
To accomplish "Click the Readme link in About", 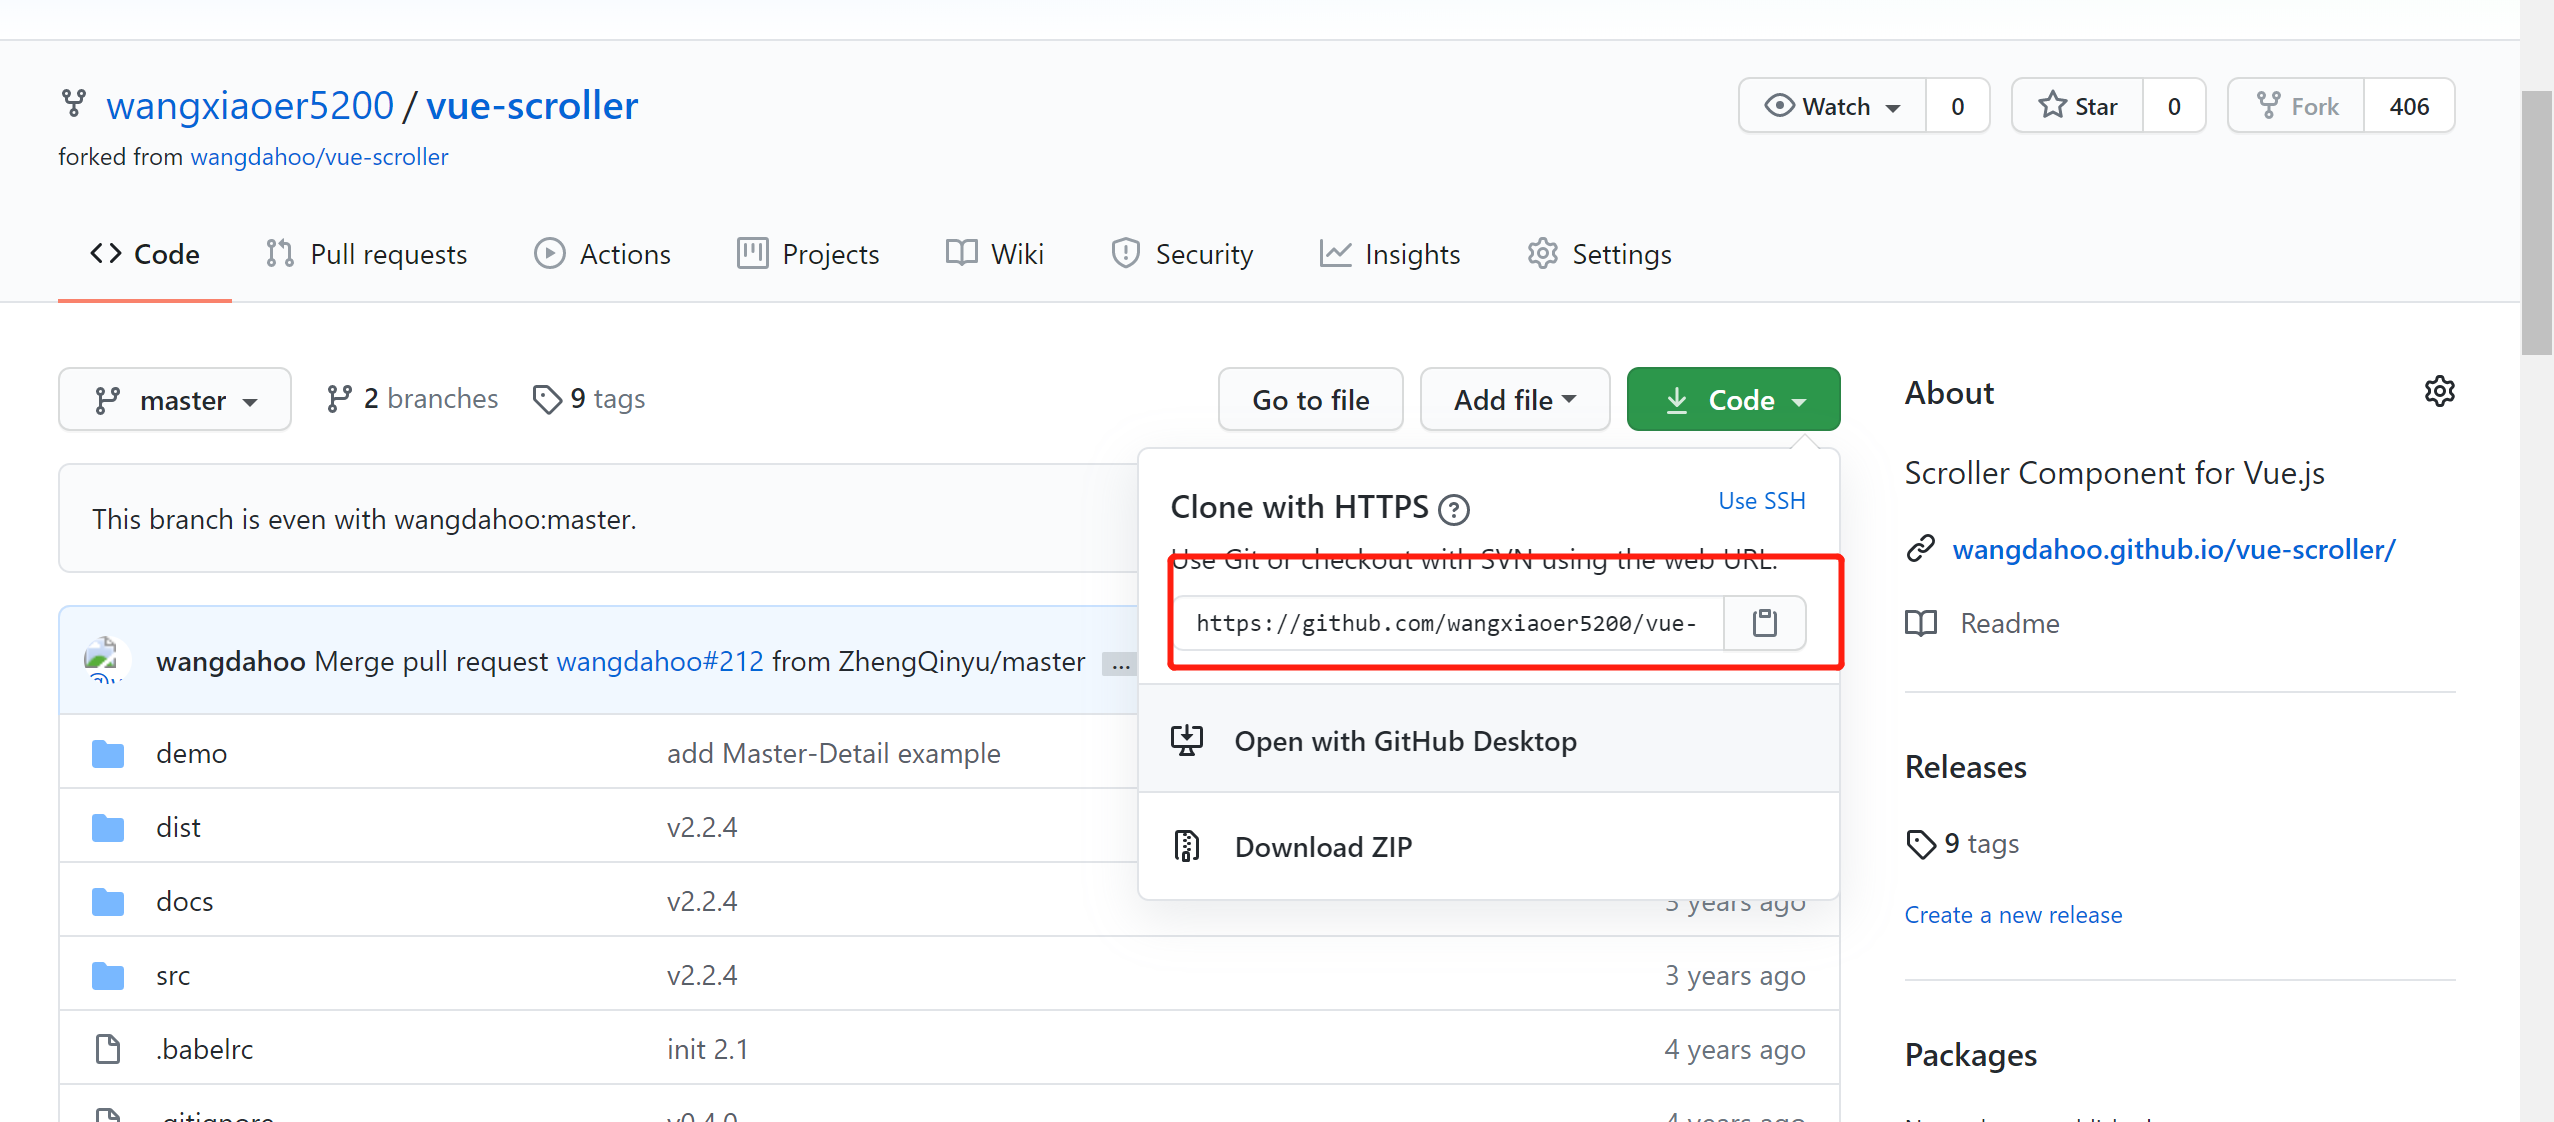I will [x=2010, y=623].
